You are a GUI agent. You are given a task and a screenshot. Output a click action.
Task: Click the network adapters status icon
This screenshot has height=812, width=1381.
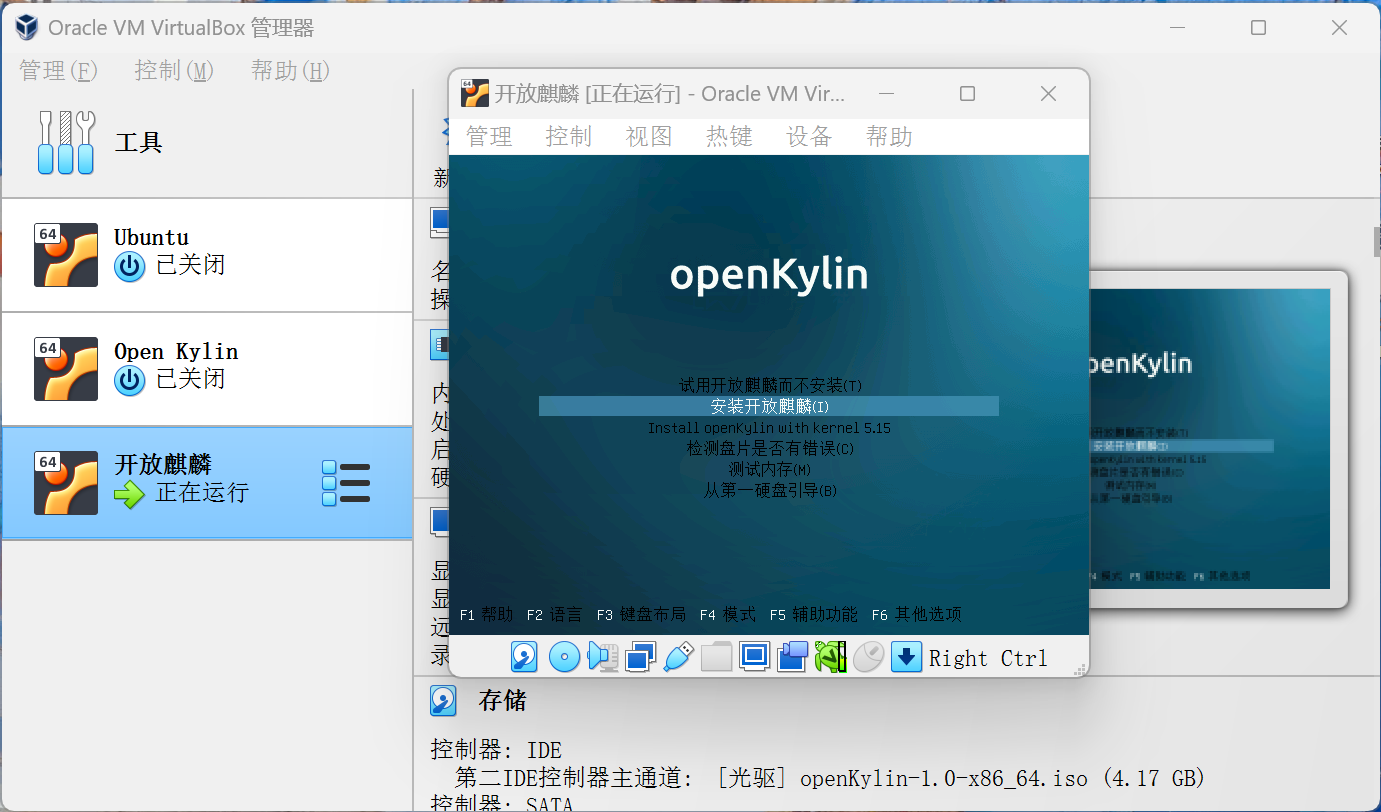640,657
